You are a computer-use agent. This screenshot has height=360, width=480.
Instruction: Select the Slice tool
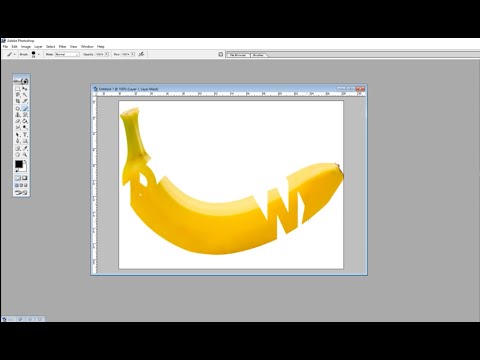tap(25, 101)
